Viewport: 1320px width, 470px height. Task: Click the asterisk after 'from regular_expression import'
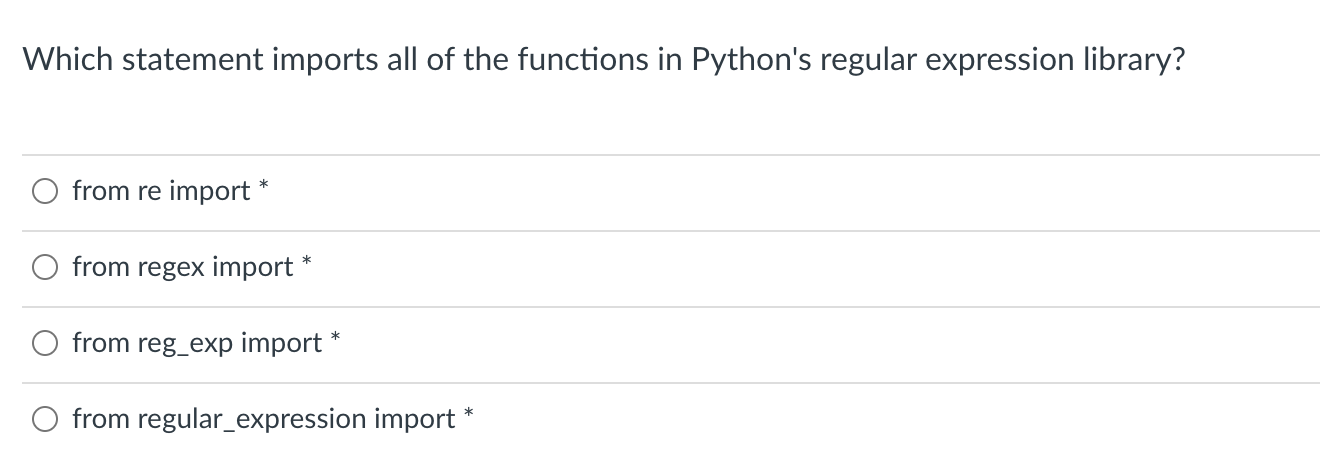470,414
